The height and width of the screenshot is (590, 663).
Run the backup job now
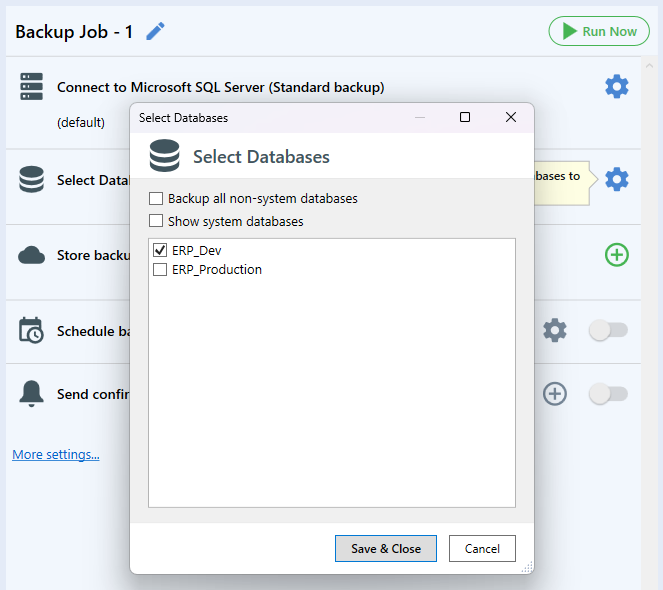coord(599,31)
